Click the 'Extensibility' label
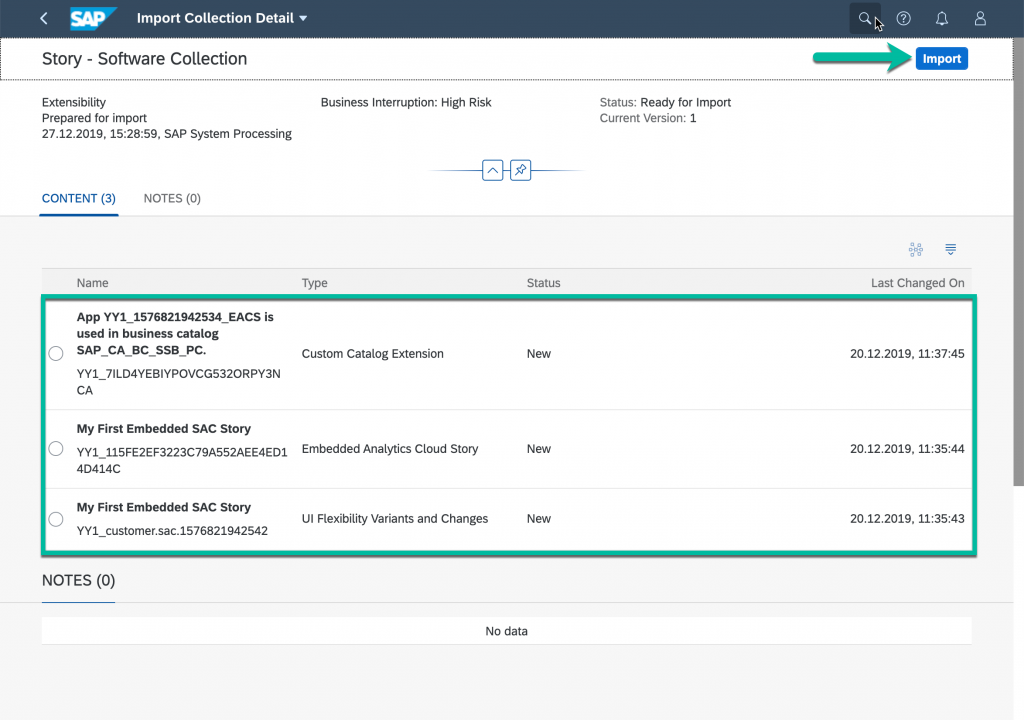Screen dimensions: 1024x720 point(74,103)
